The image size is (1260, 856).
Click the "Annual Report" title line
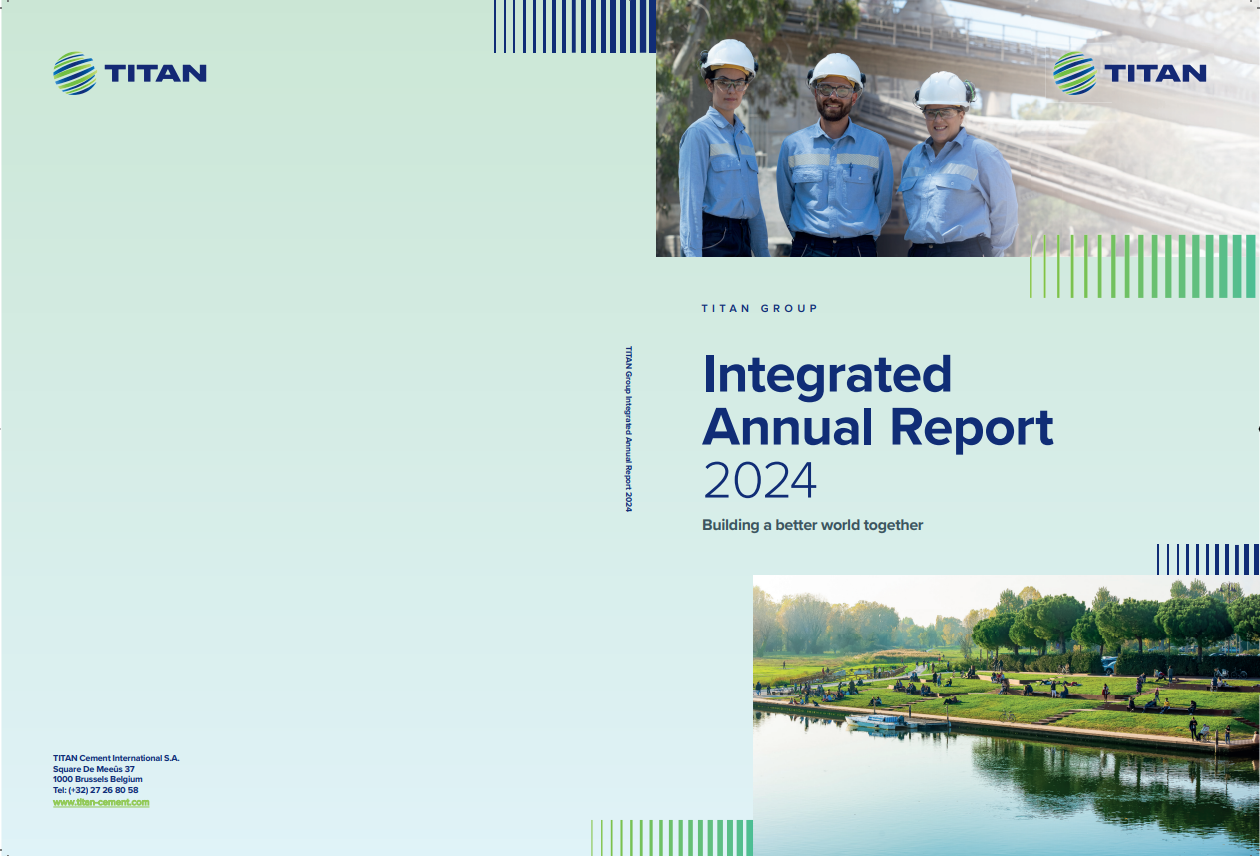[878, 427]
